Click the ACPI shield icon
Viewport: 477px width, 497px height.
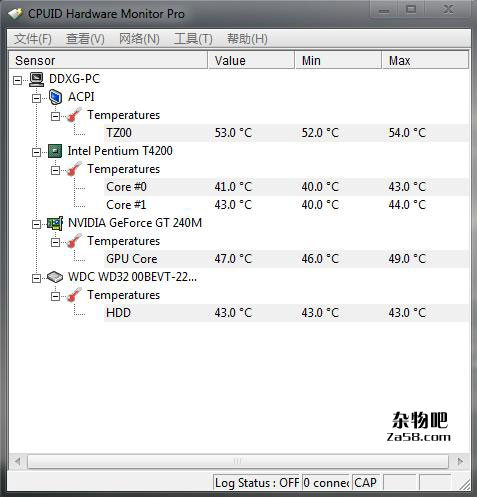55,97
